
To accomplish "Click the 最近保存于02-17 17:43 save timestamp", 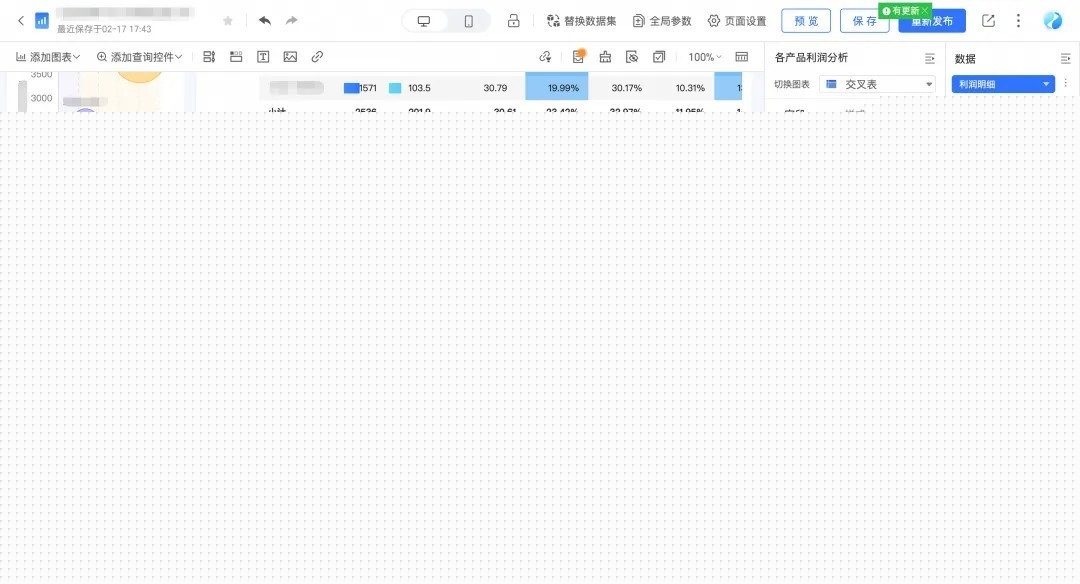I will 104,29.
